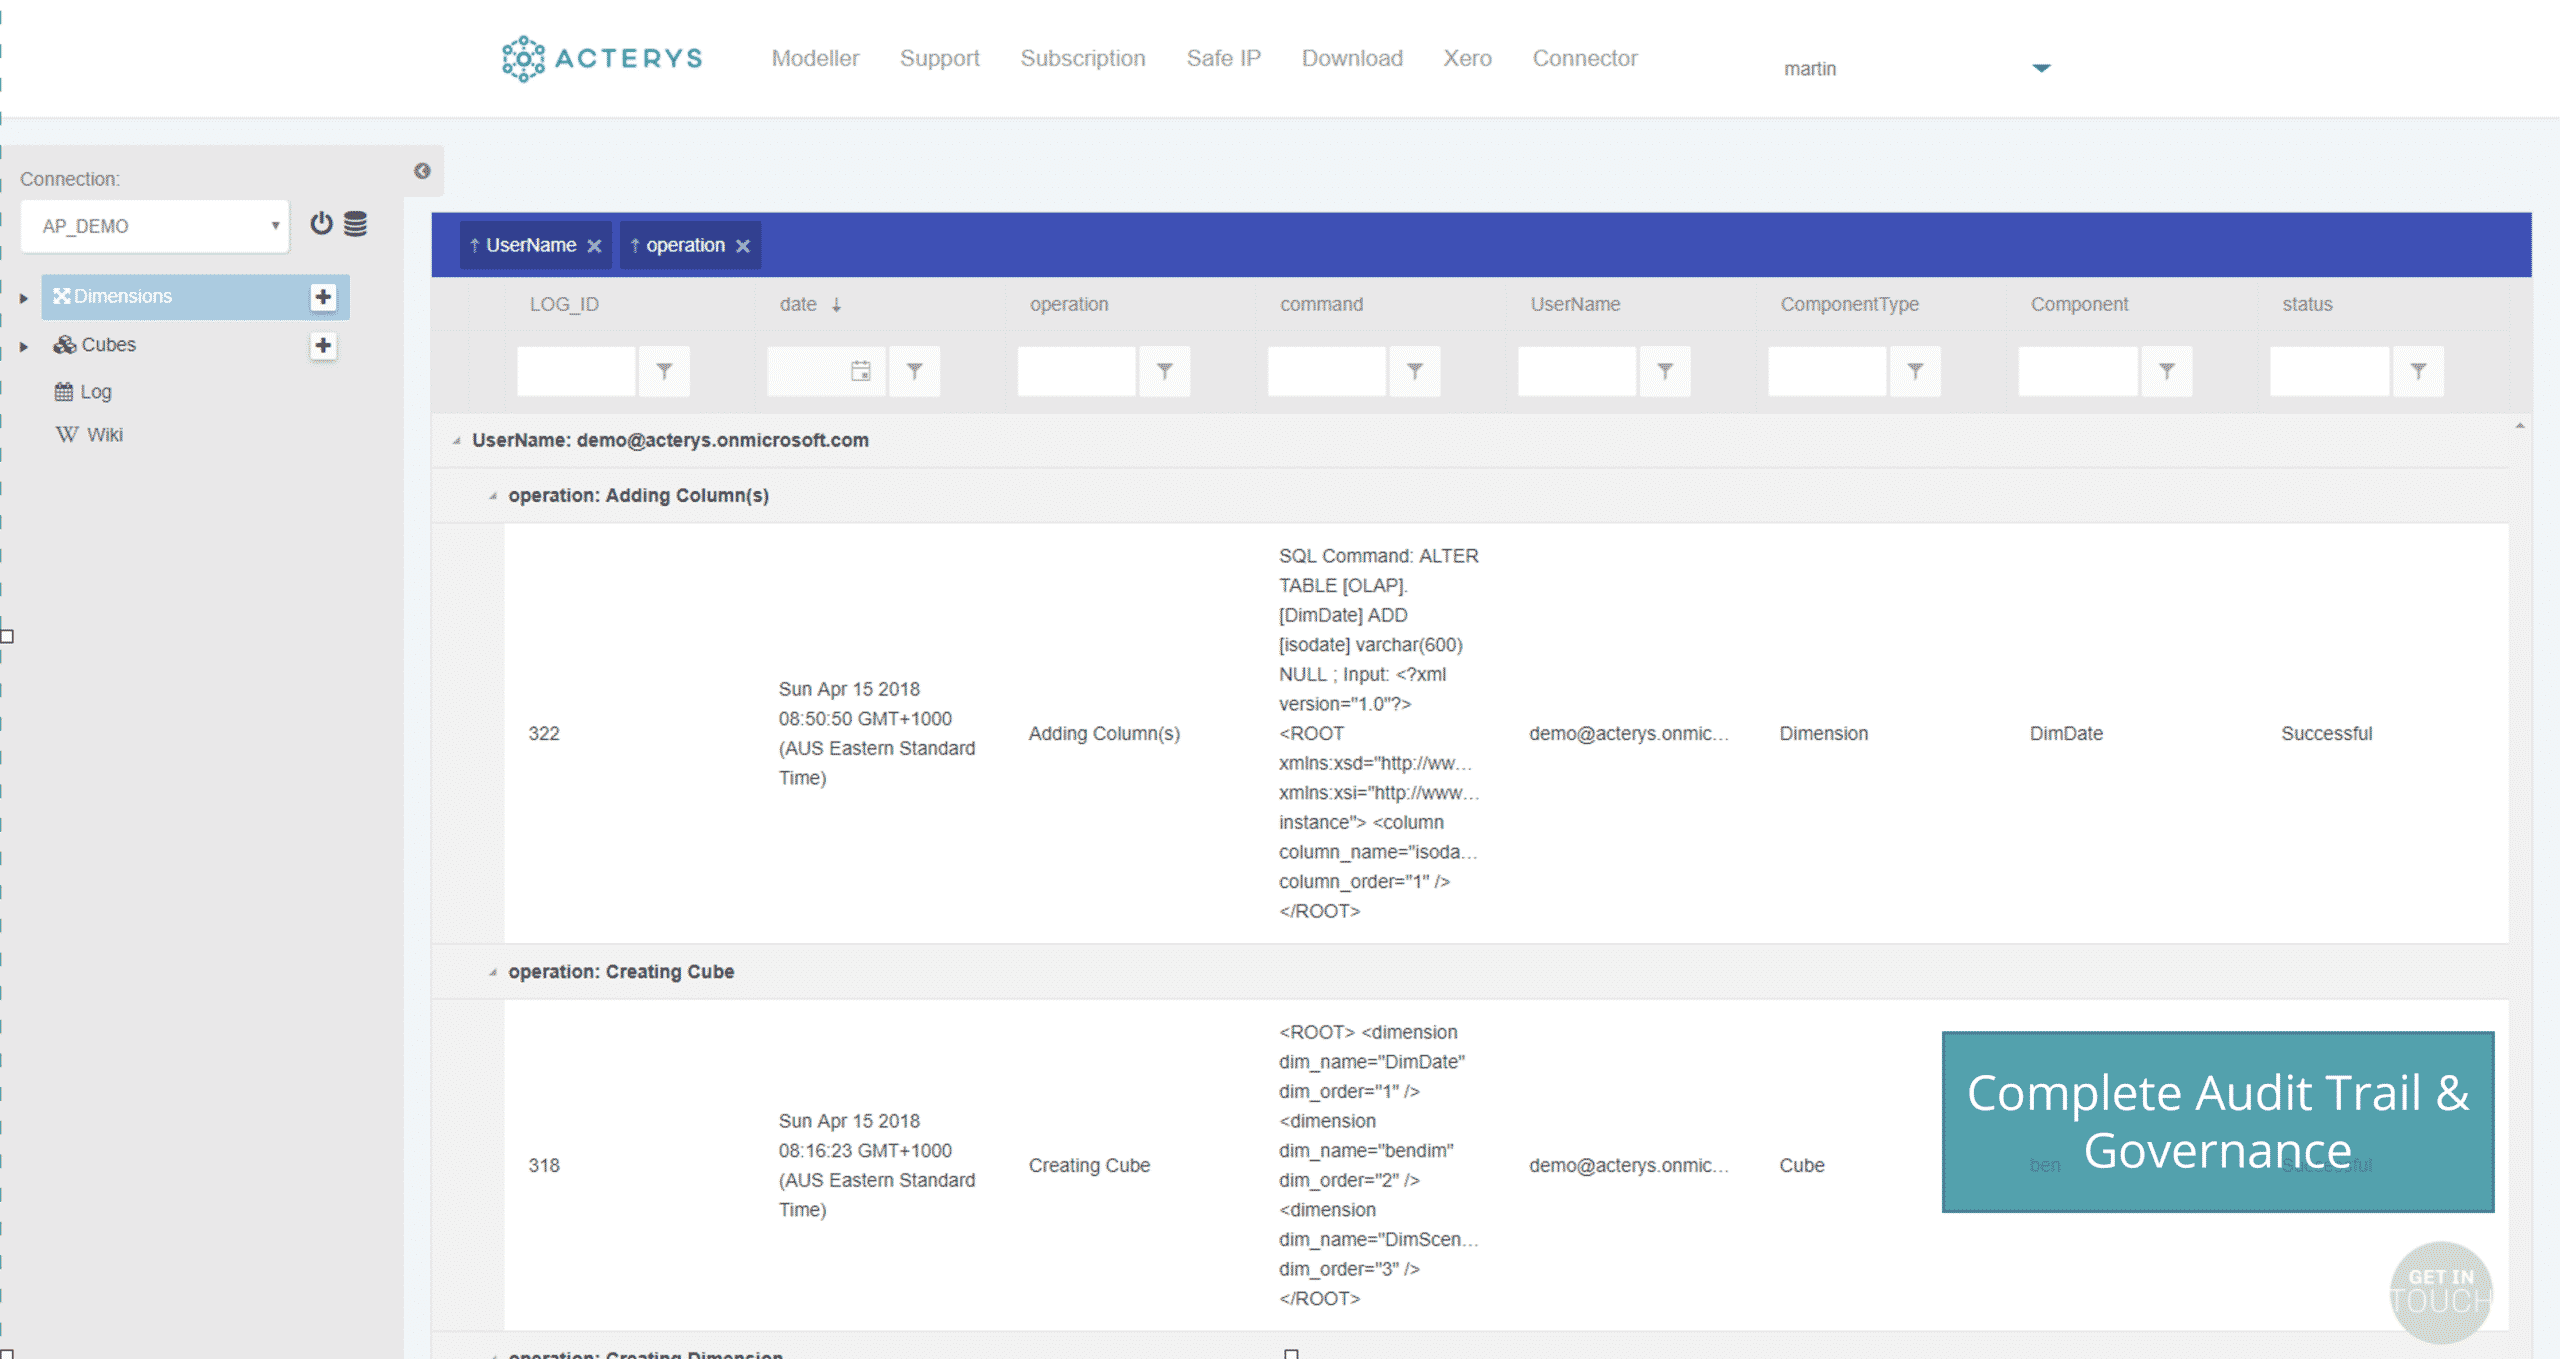Click the DimDate component cell
The width and height of the screenshot is (2560, 1359).
pyautogui.click(x=2066, y=734)
